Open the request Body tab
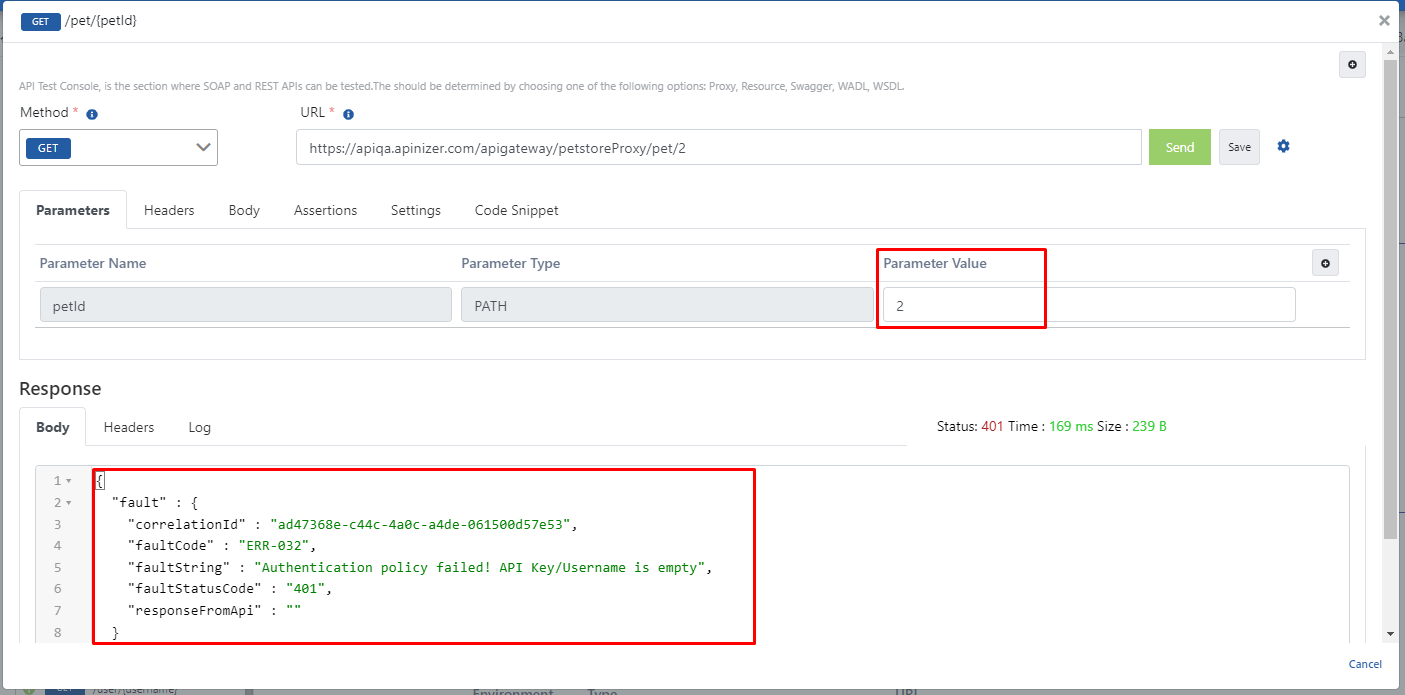1405x695 pixels. (x=244, y=210)
